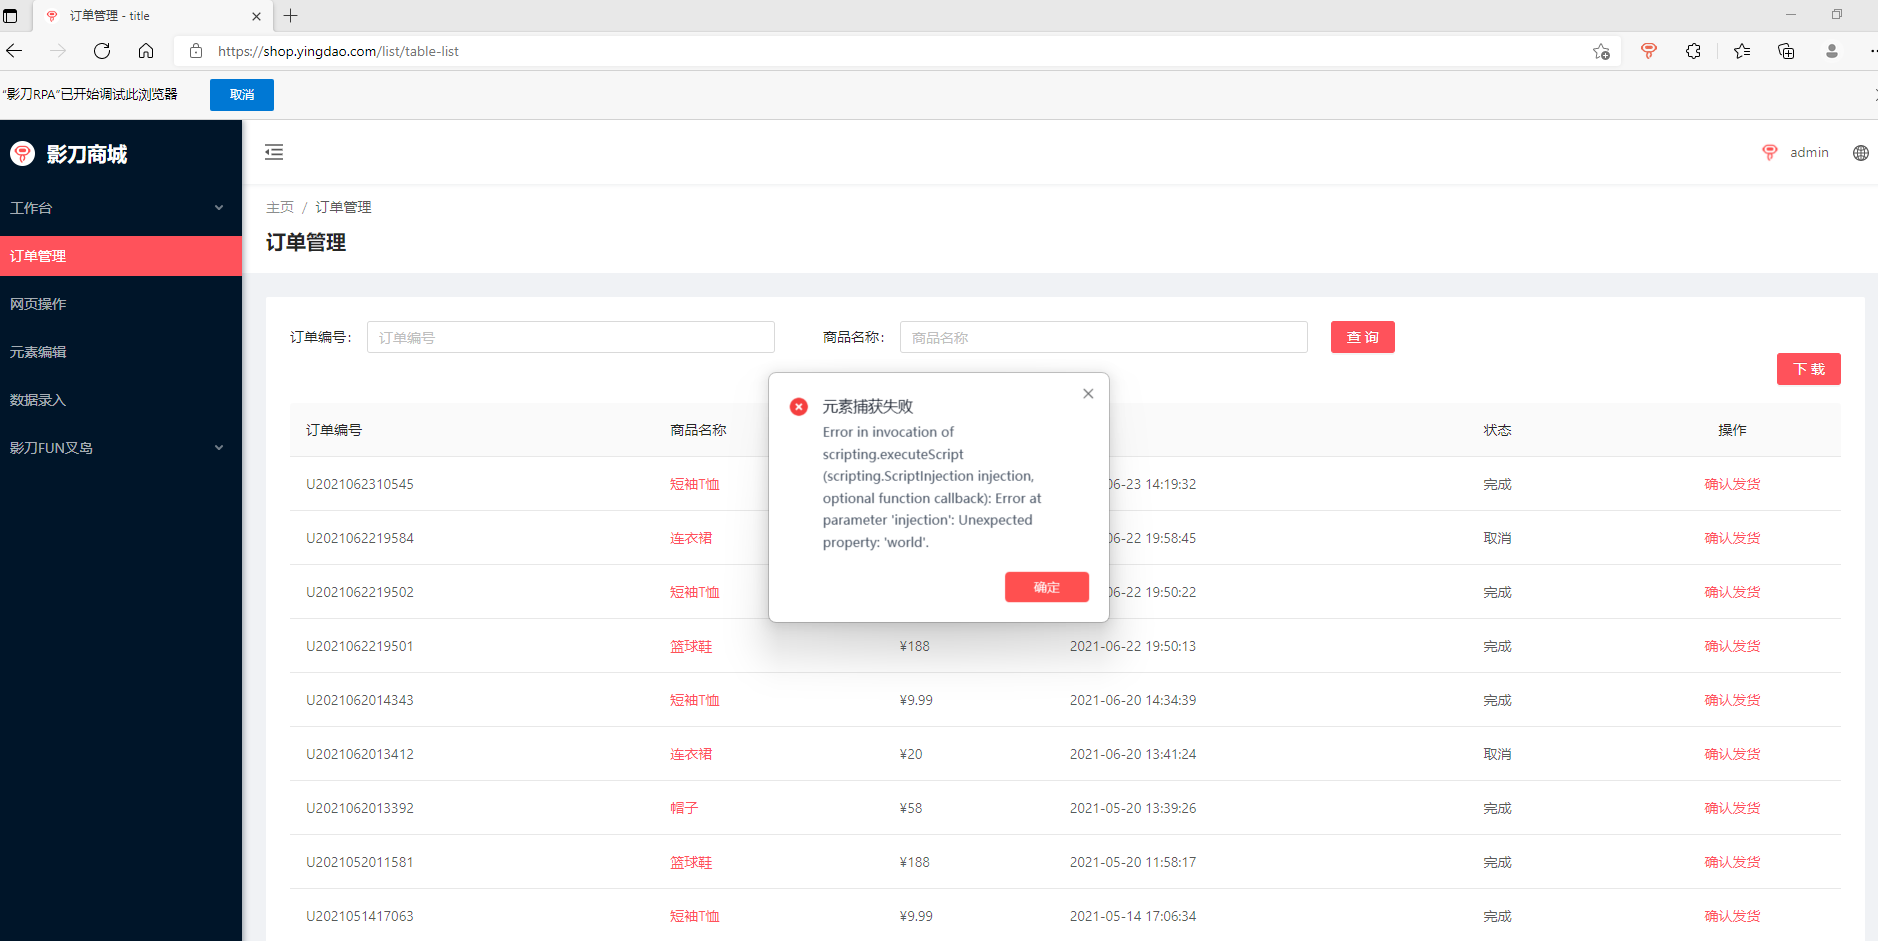The image size is (1878, 941).
Task: Click the 订单编号 input field
Action: tap(571, 337)
